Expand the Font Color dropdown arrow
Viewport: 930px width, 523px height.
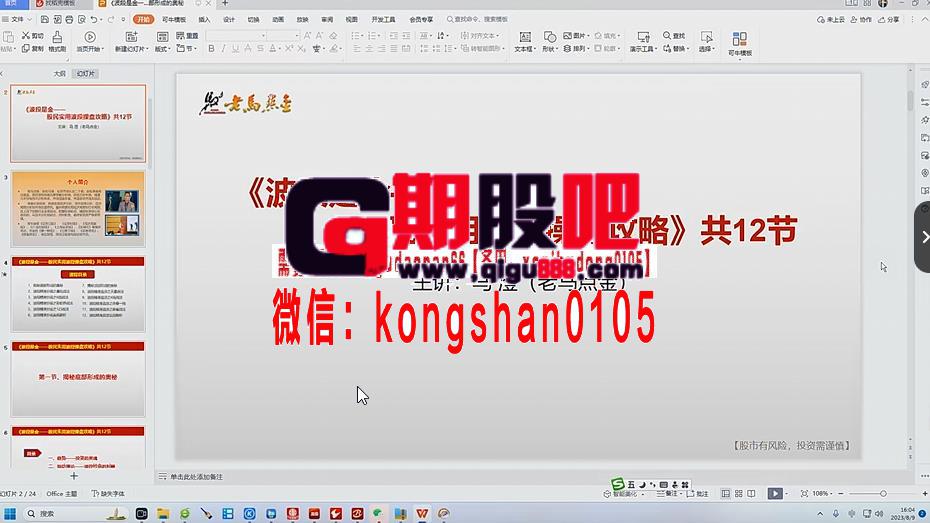point(279,49)
